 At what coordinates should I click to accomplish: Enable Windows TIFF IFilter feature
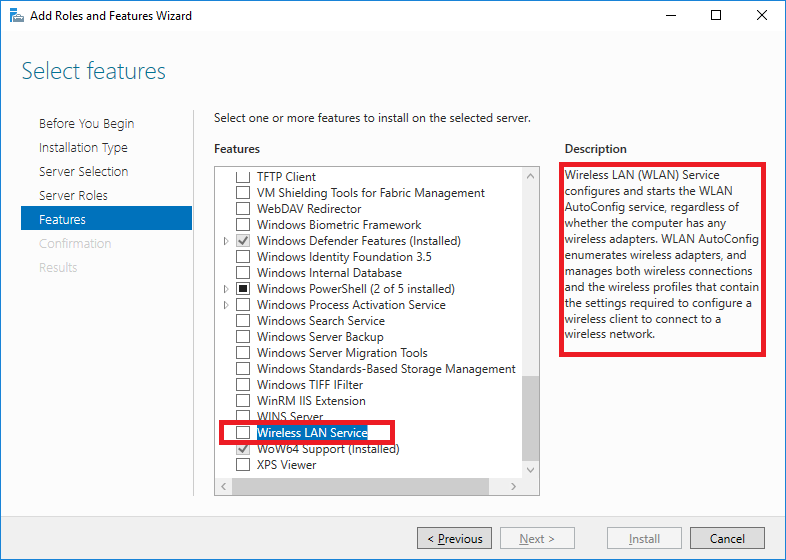coord(243,385)
